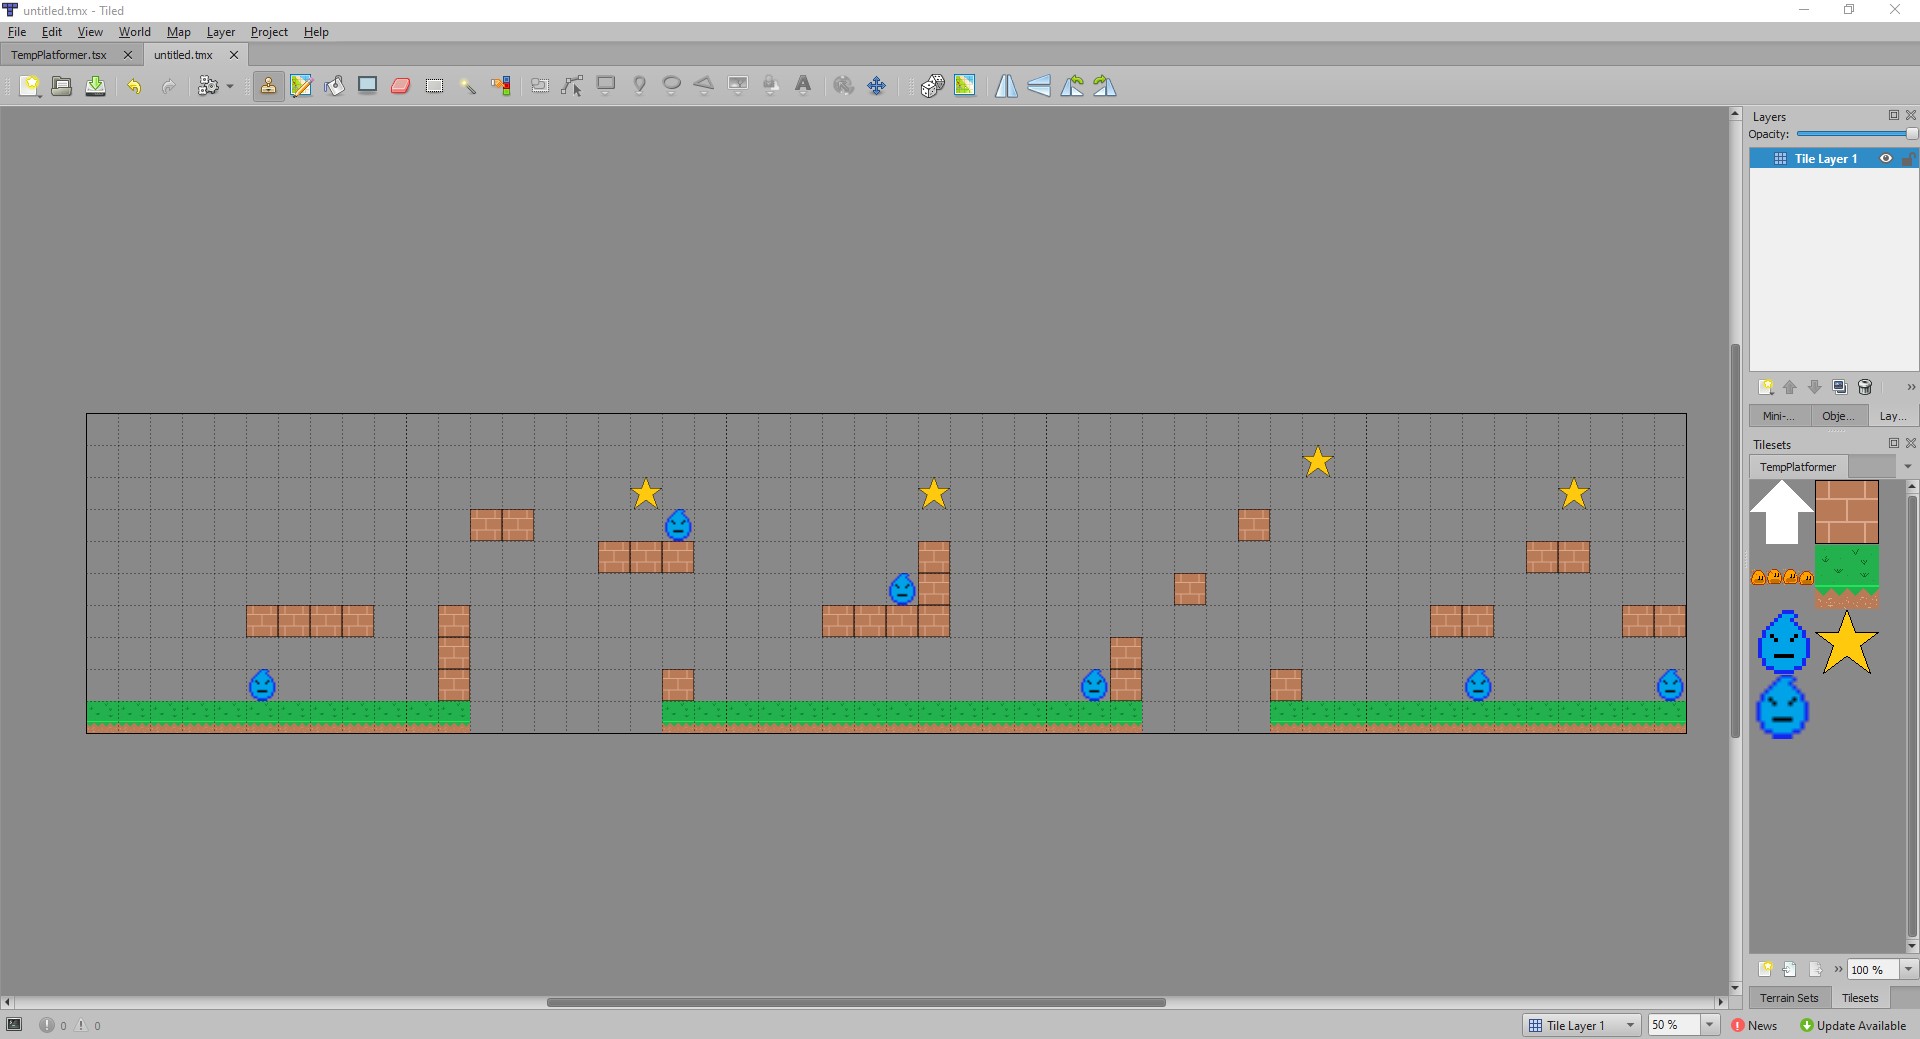Switch to the TempPlatformer.tsx tab
This screenshot has width=1920, height=1039.
[59, 55]
